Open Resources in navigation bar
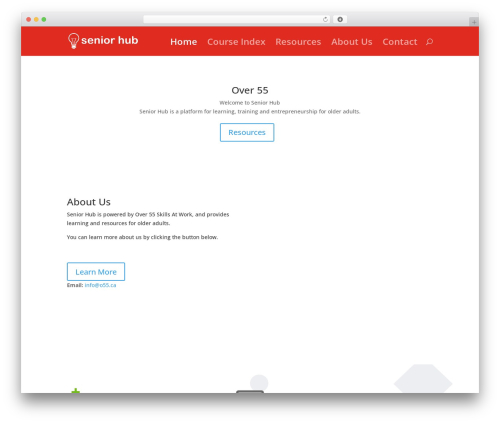 pyautogui.click(x=298, y=42)
